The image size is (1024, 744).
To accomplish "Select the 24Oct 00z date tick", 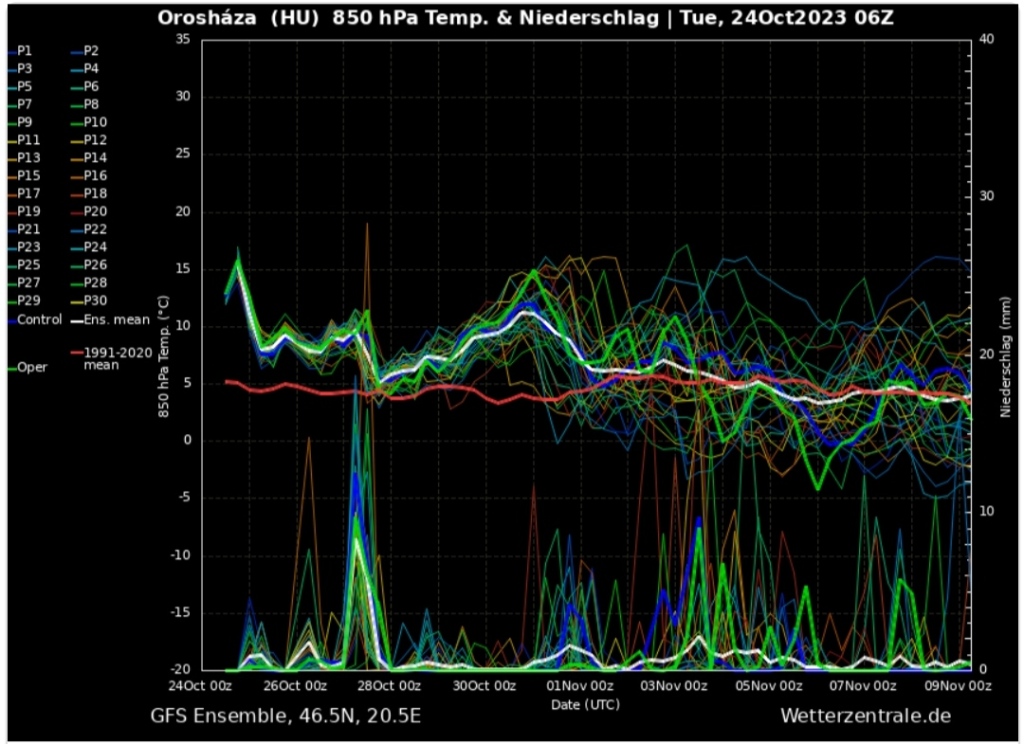I will click(201, 686).
